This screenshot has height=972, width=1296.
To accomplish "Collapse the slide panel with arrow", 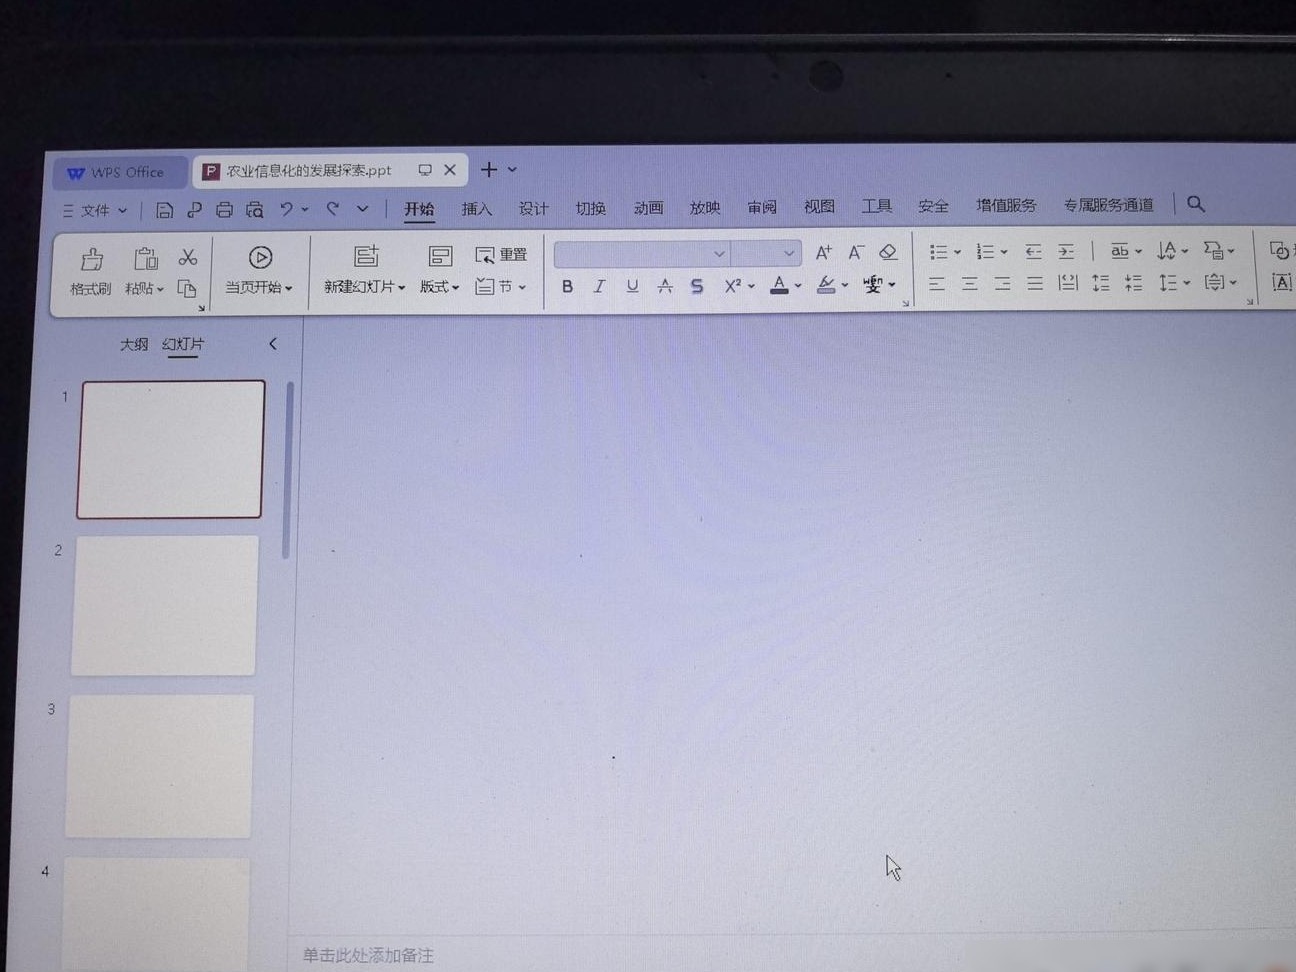I will 273,344.
